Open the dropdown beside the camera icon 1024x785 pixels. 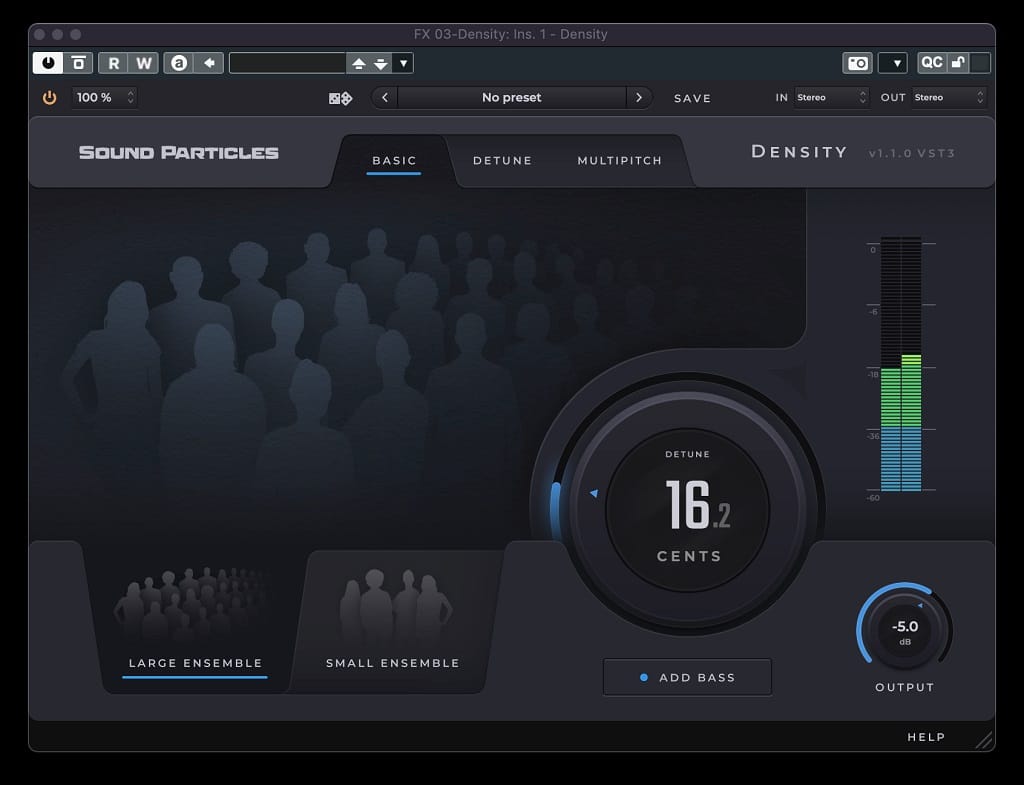tap(893, 63)
